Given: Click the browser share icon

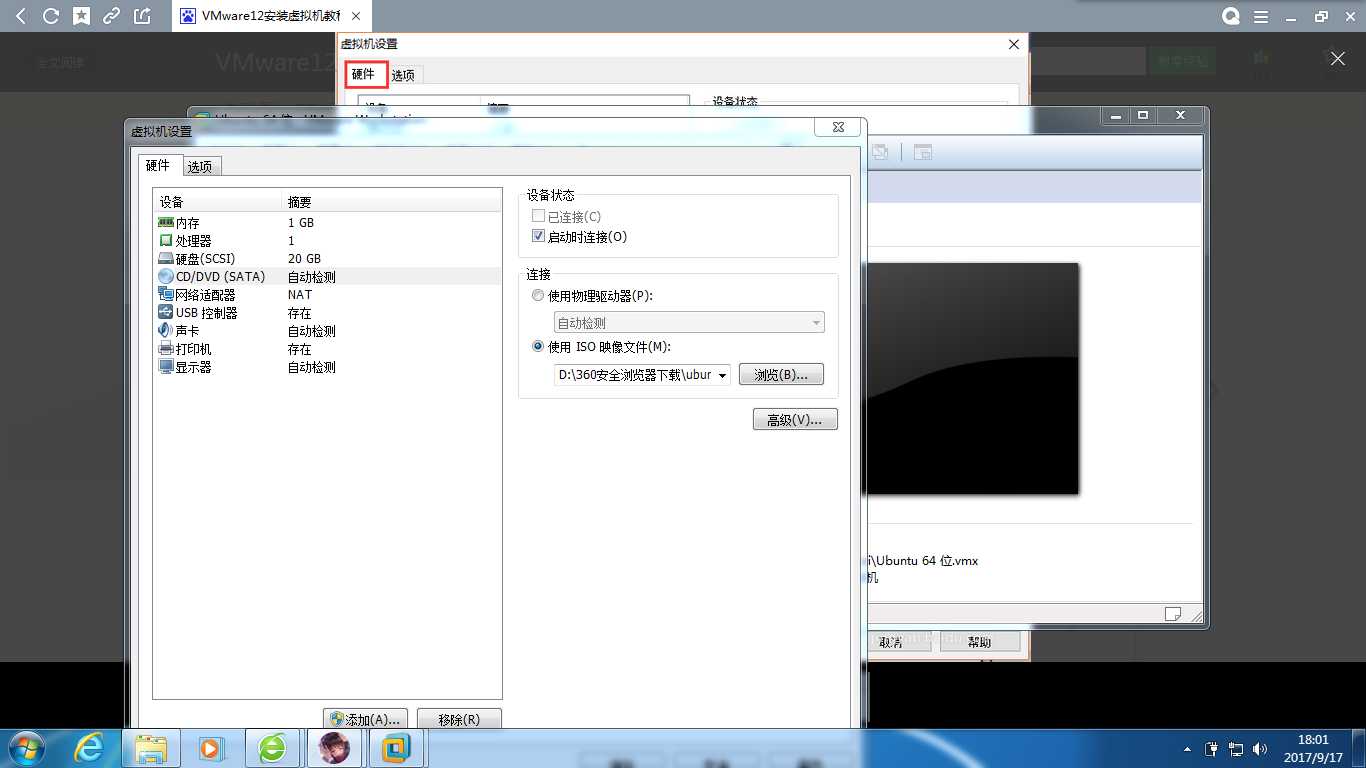Looking at the screenshot, I should pos(142,16).
